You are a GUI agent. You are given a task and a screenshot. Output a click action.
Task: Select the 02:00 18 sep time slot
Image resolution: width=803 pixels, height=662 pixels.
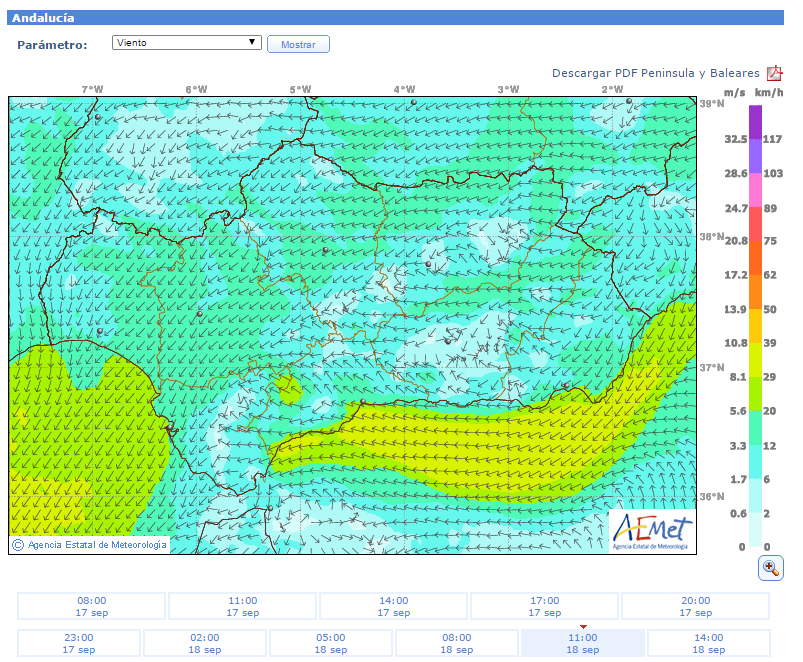pyautogui.click(x=204, y=643)
